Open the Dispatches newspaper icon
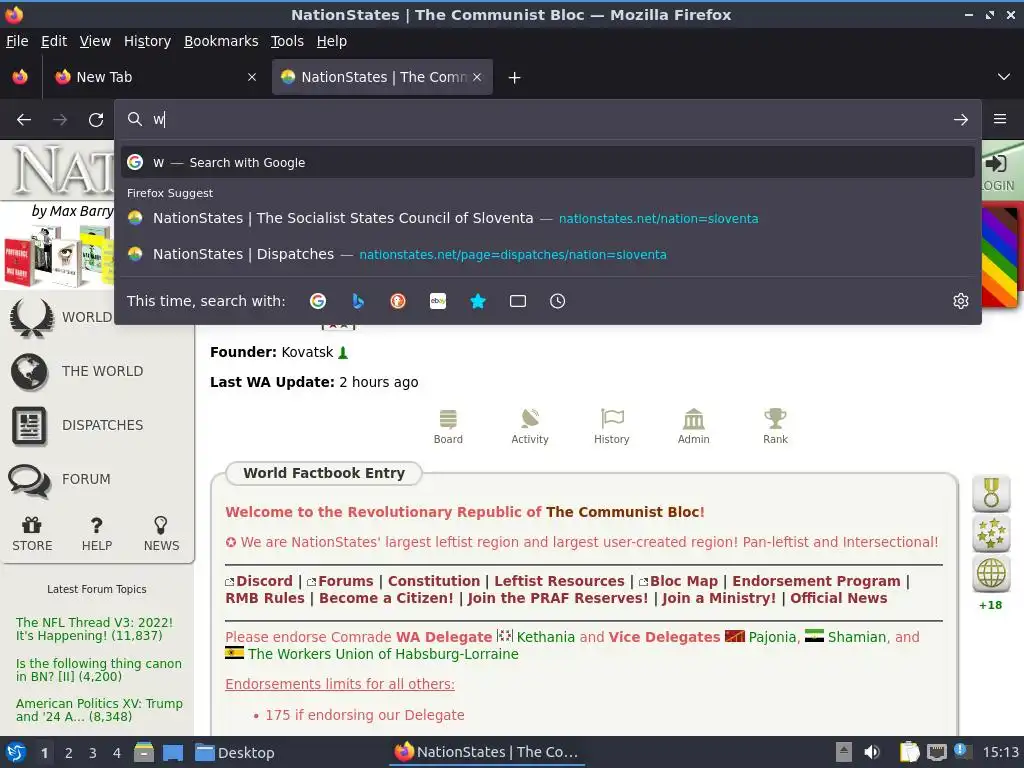 [29, 426]
